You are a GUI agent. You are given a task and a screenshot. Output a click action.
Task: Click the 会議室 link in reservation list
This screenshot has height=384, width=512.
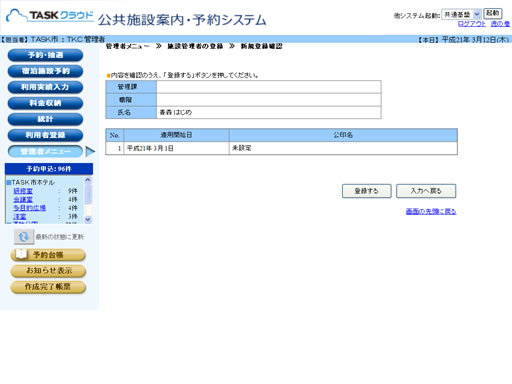pyautogui.click(x=23, y=200)
